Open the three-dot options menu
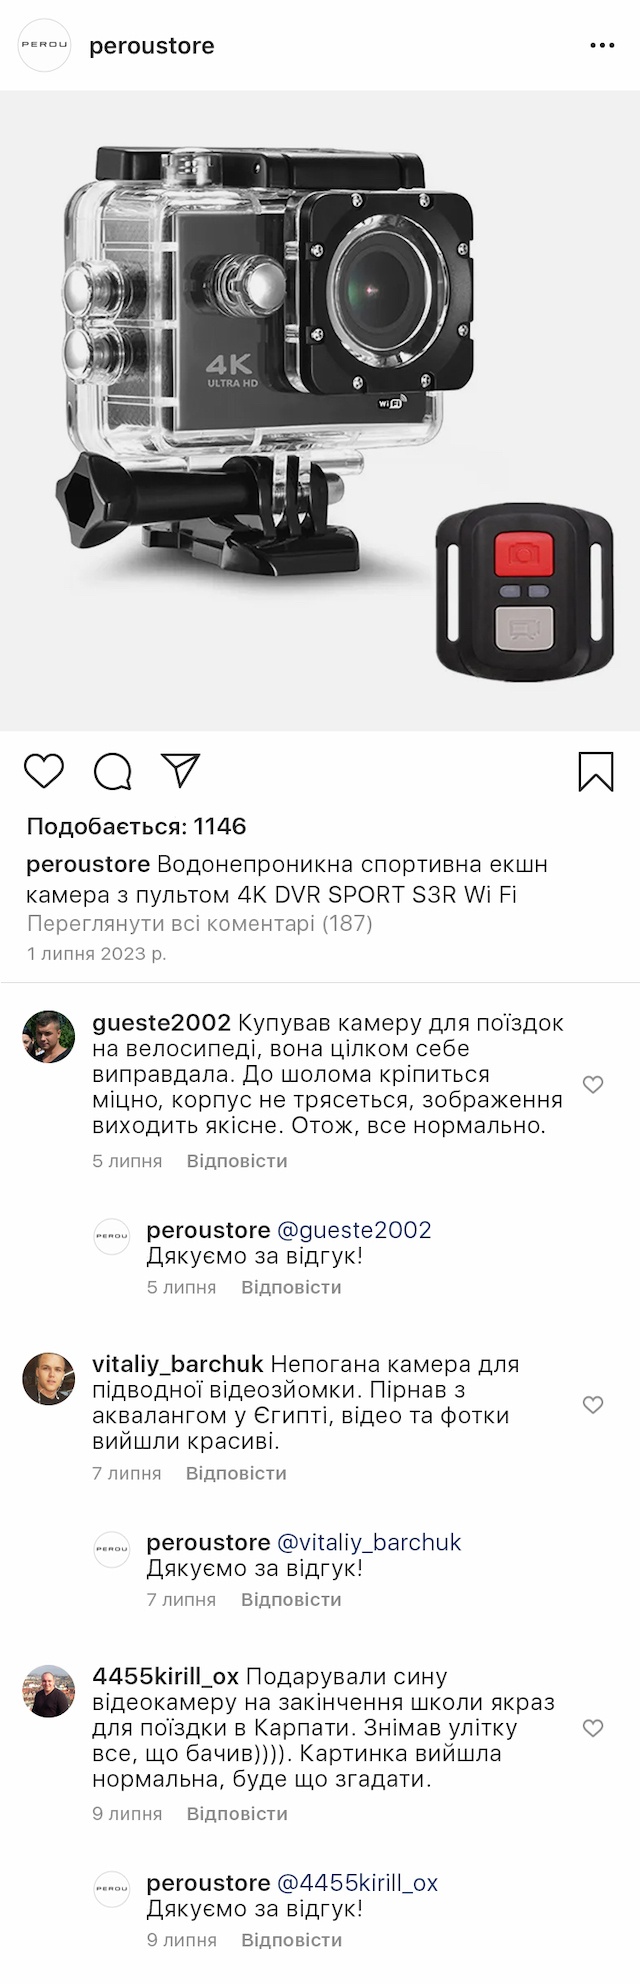Screen dimensions: 640x1984 point(602,46)
